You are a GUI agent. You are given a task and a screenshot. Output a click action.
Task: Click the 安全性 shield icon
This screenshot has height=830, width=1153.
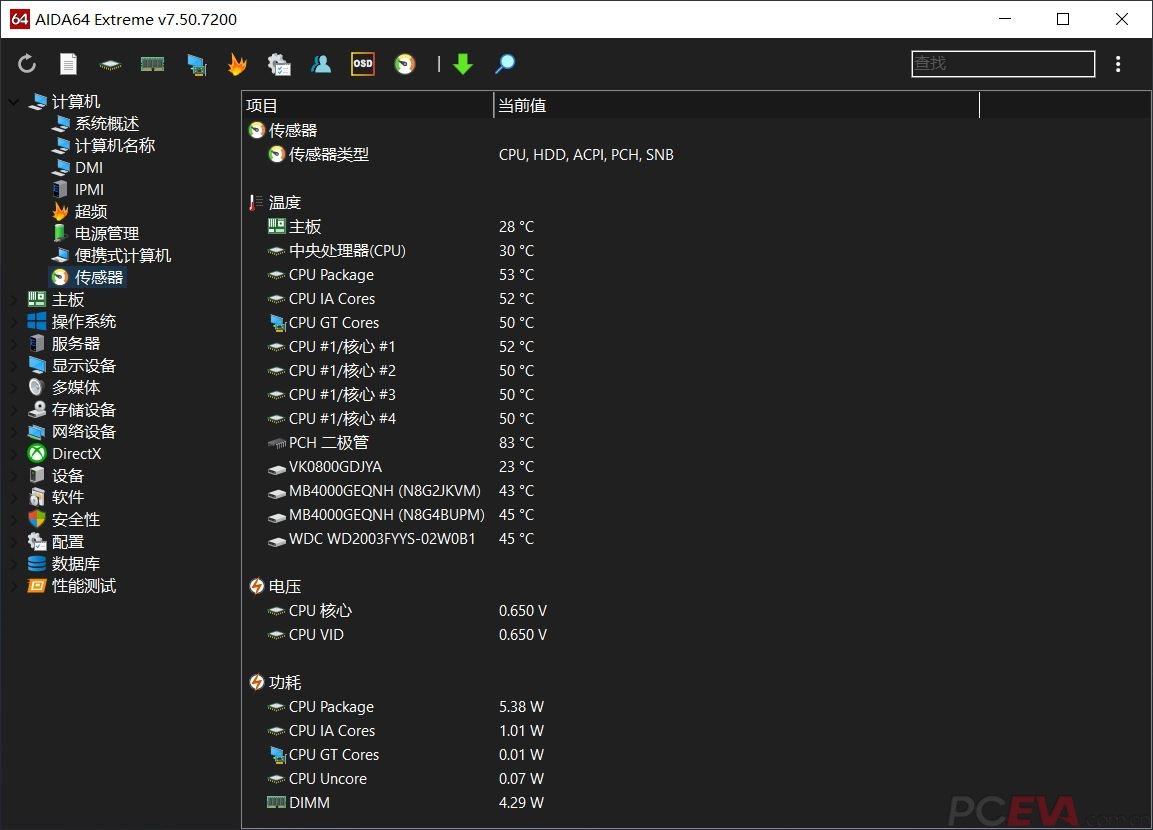pyautogui.click(x=37, y=520)
